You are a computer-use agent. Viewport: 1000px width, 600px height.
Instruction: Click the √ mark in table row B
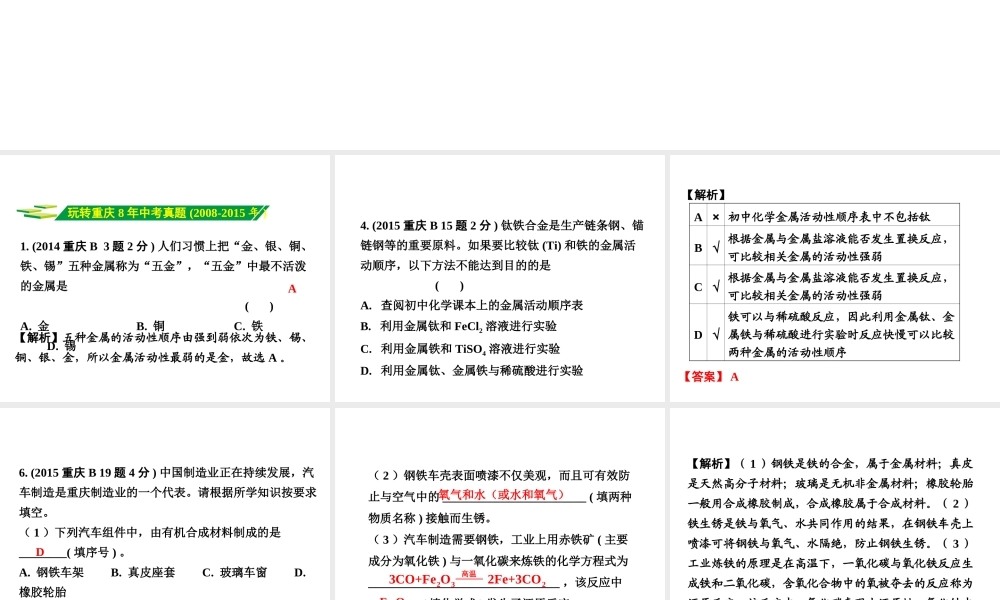click(716, 247)
